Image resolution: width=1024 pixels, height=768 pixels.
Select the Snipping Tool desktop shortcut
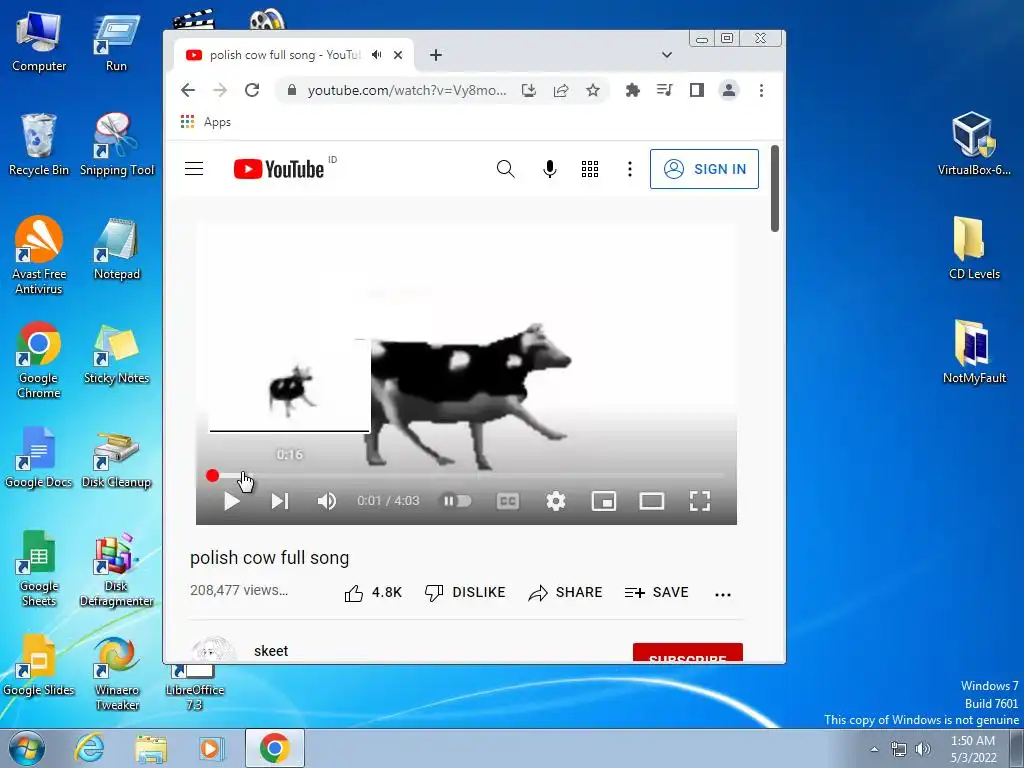pos(116,145)
